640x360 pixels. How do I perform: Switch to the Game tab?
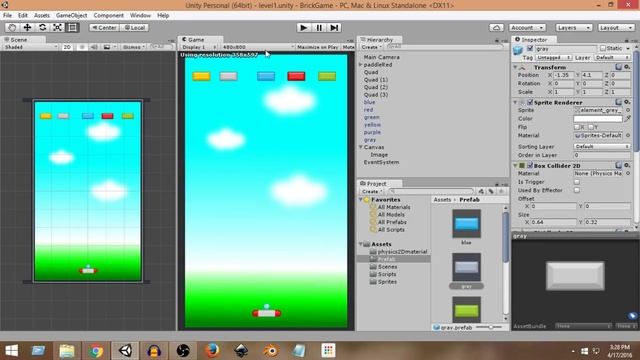196,40
